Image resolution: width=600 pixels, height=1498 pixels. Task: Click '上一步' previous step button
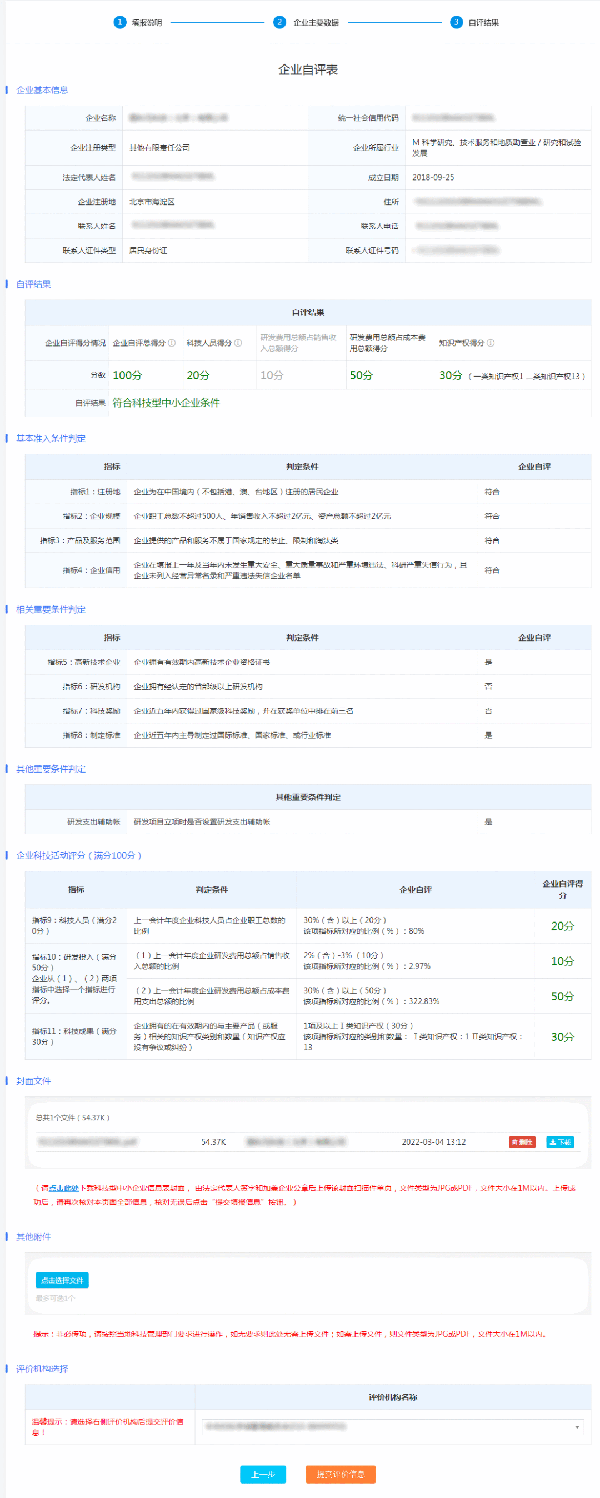point(263,1475)
